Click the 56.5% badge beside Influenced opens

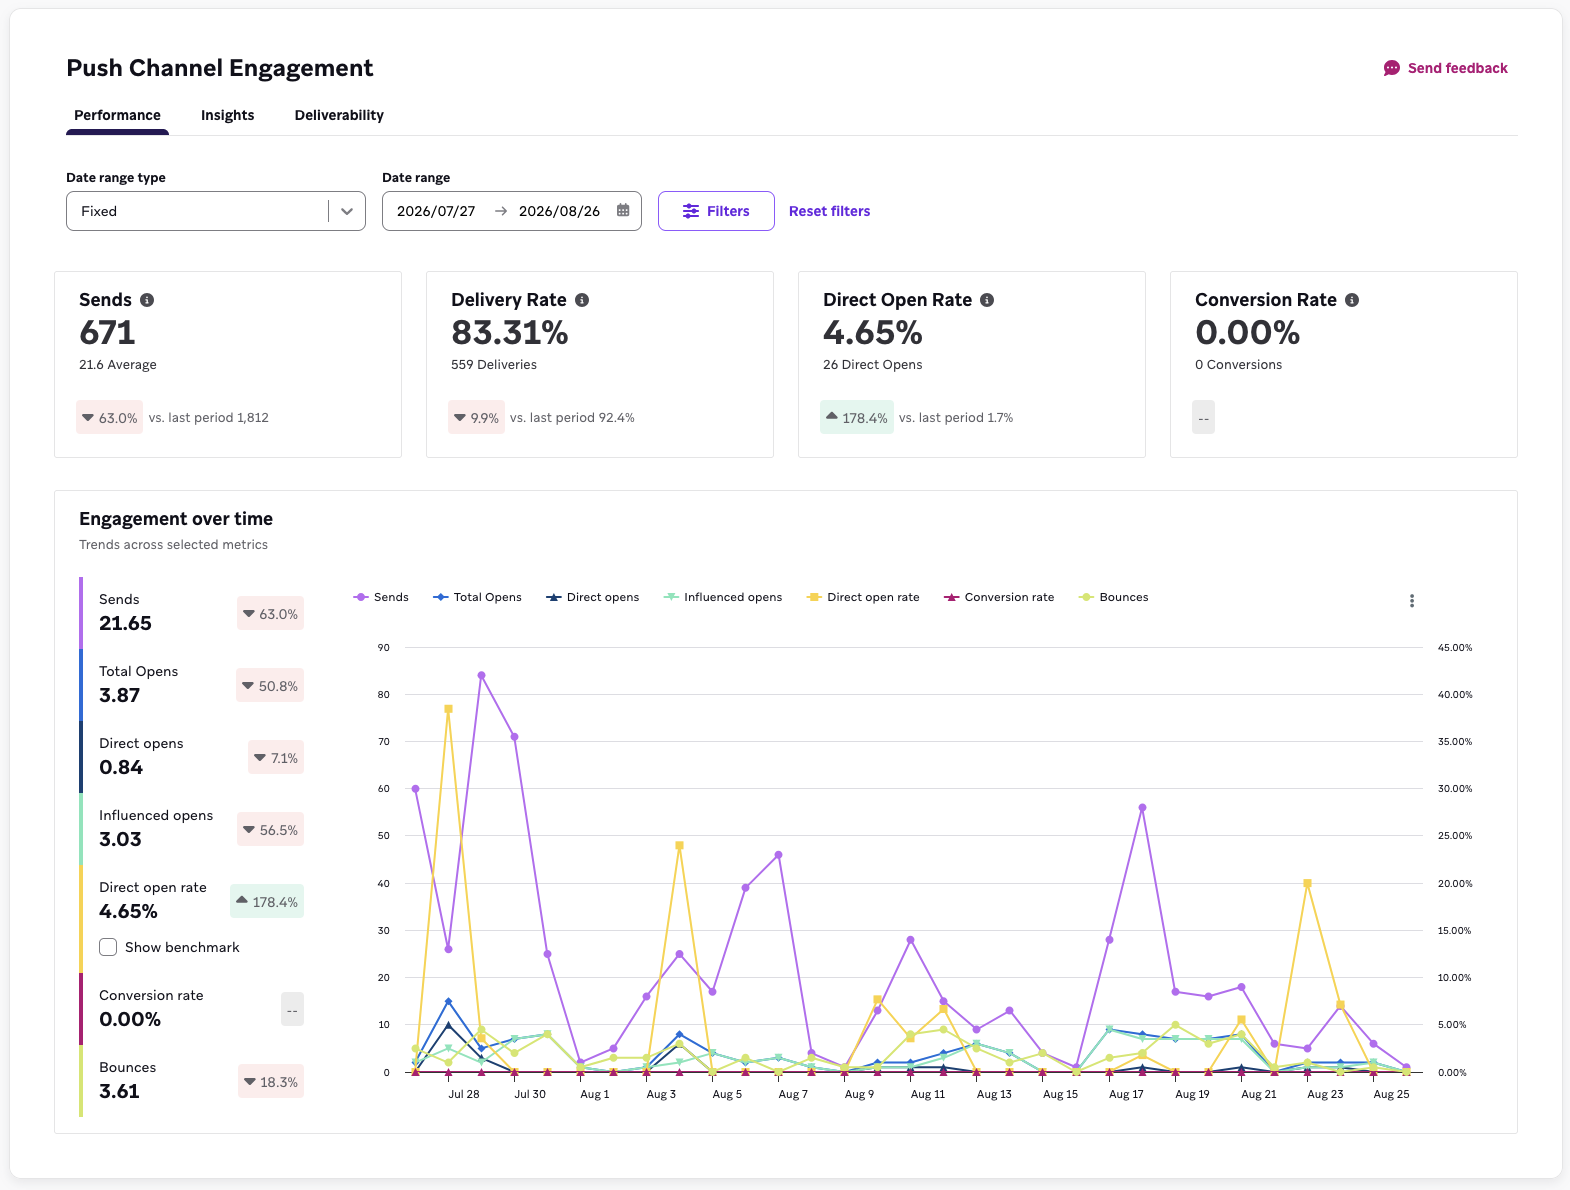click(270, 830)
